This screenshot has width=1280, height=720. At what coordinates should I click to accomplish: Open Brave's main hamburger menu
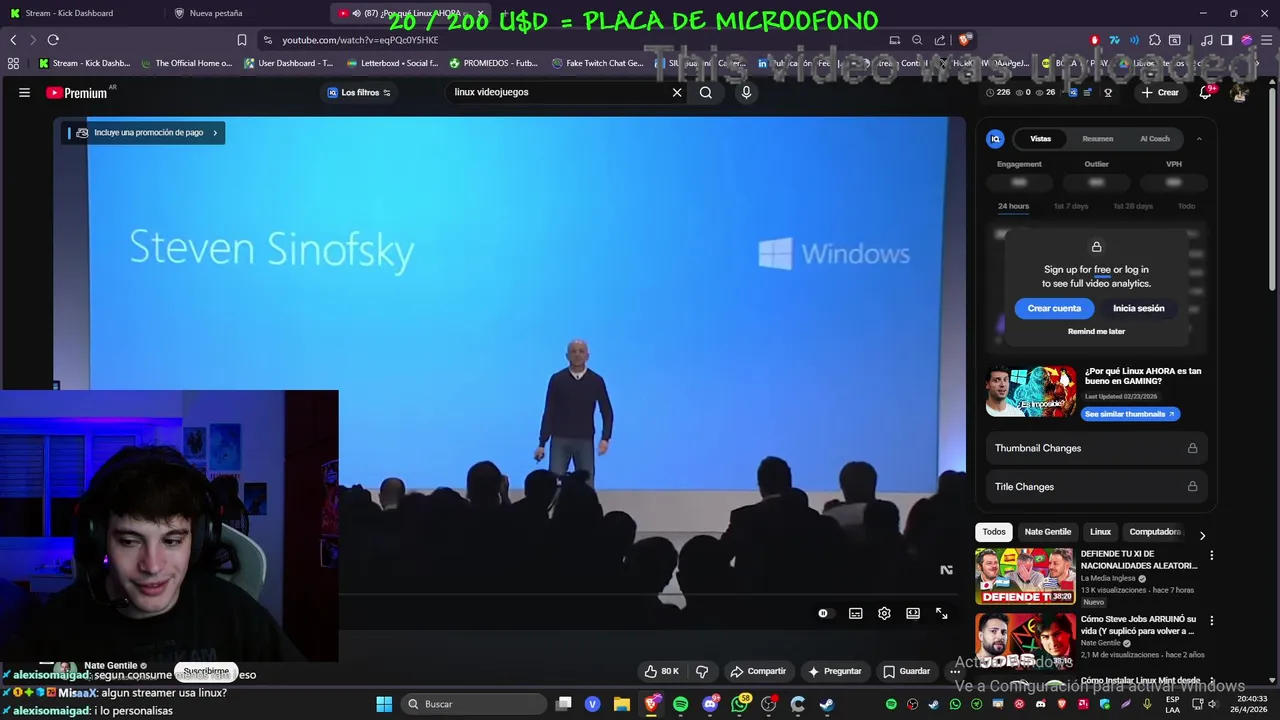tap(1266, 40)
